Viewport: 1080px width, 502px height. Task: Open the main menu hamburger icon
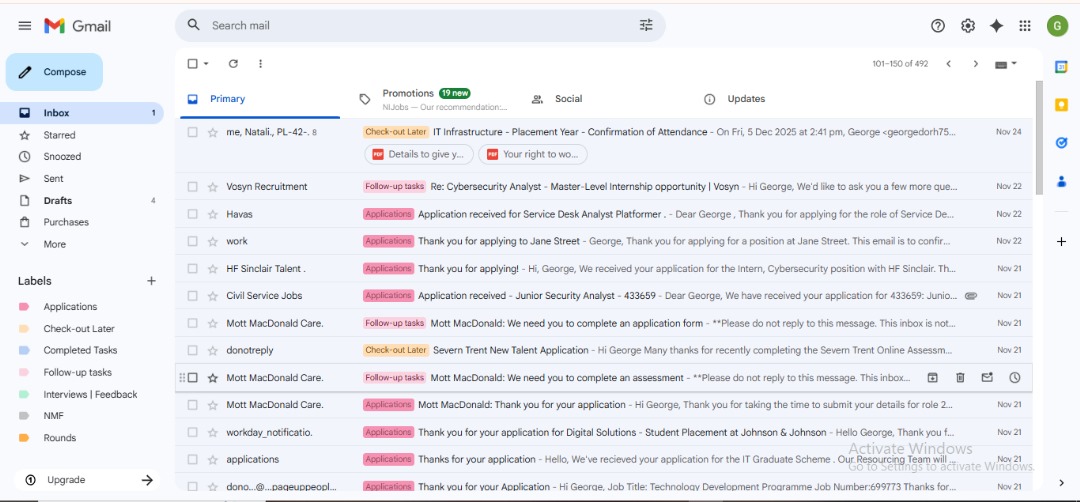[25, 25]
